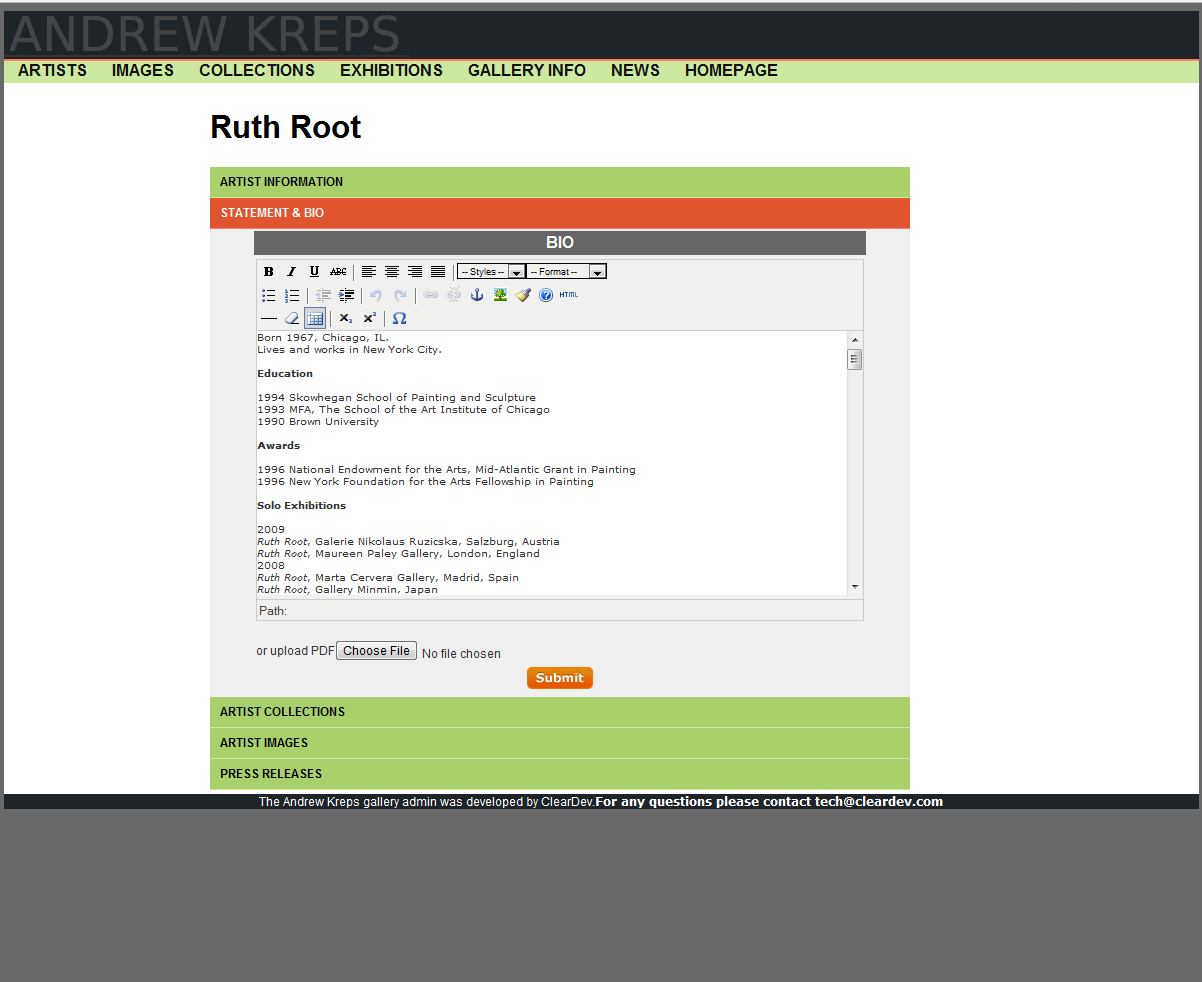Toggle strikethrough formatting
The image size is (1202, 982).
[338, 272]
